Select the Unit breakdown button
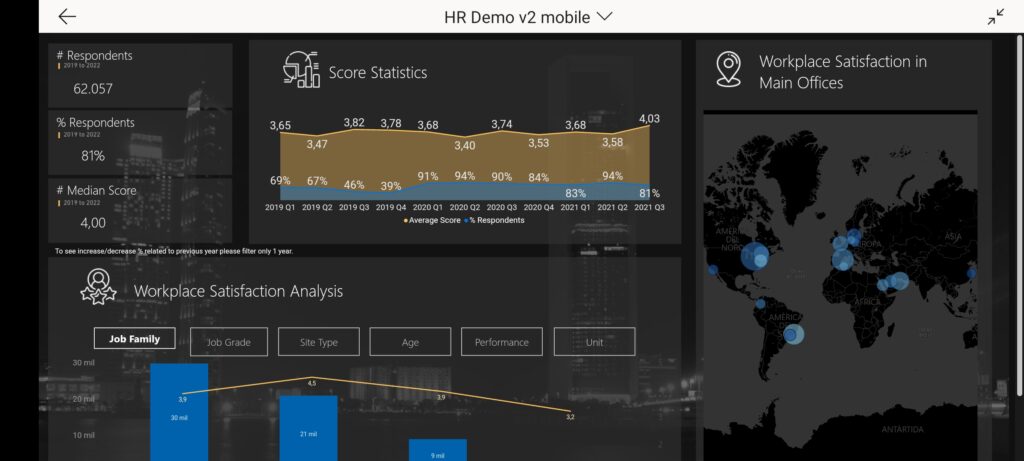Screen dimensions: 1024x461 [594, 342]
